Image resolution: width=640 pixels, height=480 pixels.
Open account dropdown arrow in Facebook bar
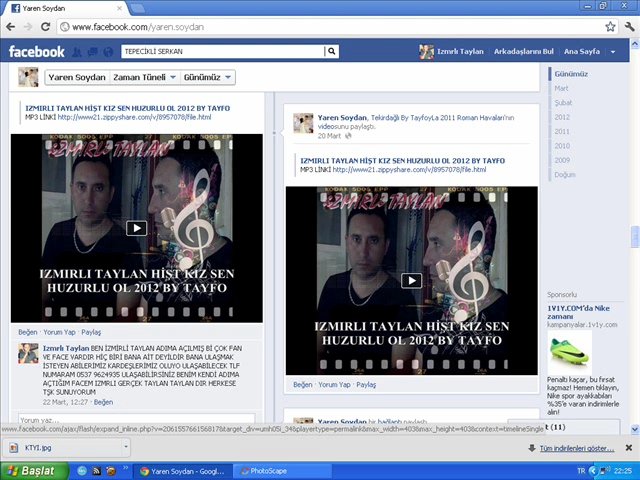613,52
